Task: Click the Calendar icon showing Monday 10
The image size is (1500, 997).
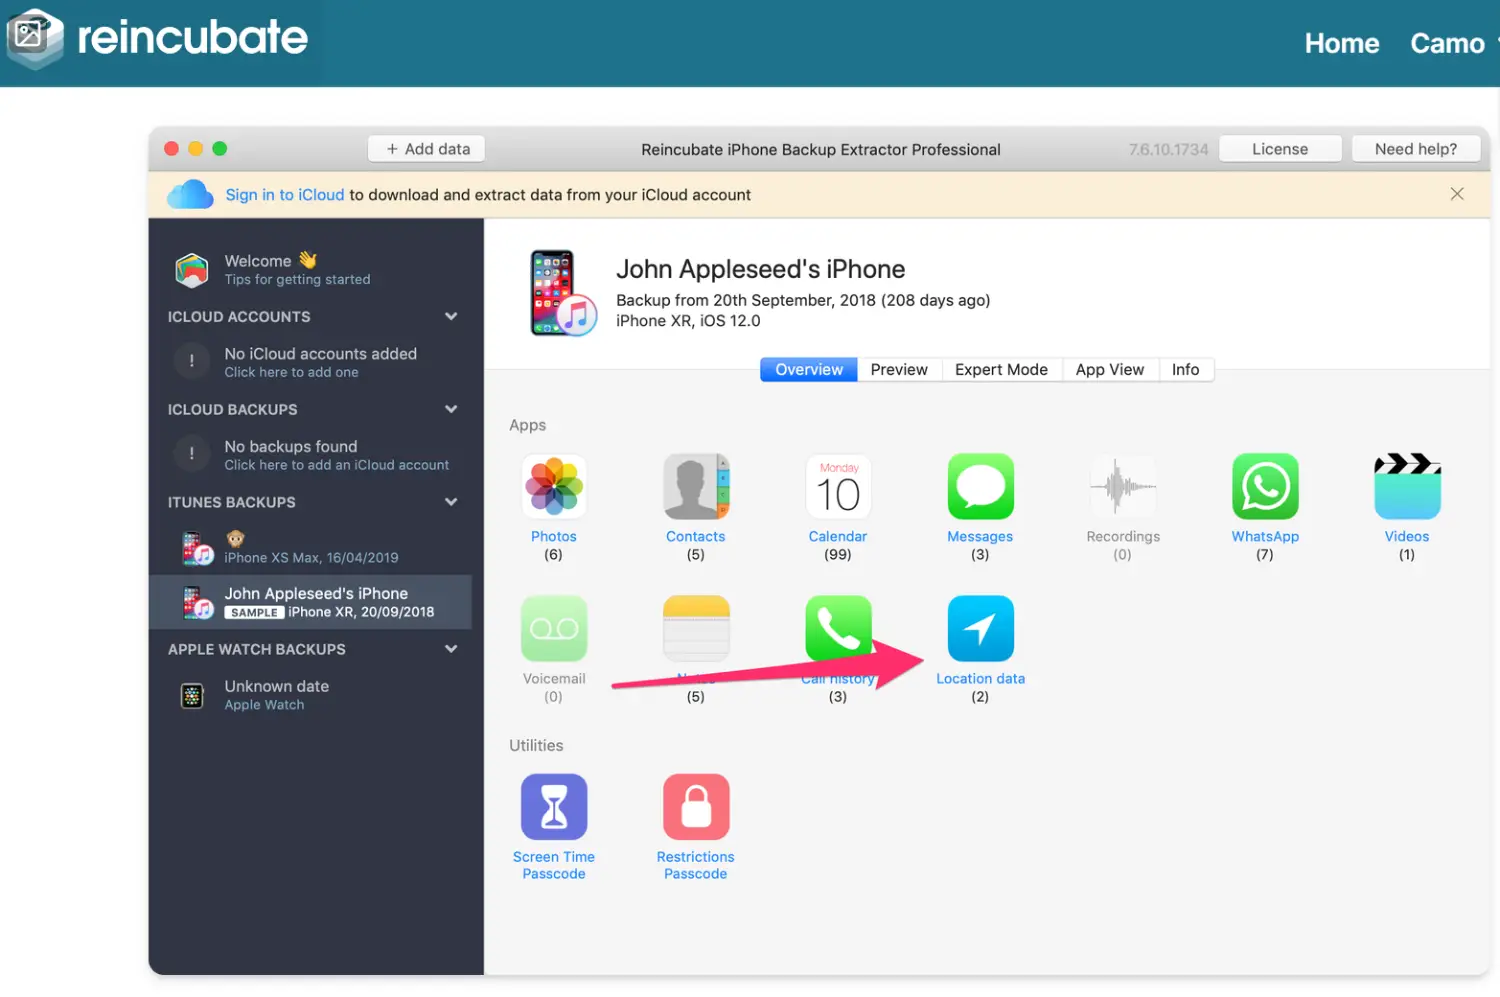Action: point(838,487)
